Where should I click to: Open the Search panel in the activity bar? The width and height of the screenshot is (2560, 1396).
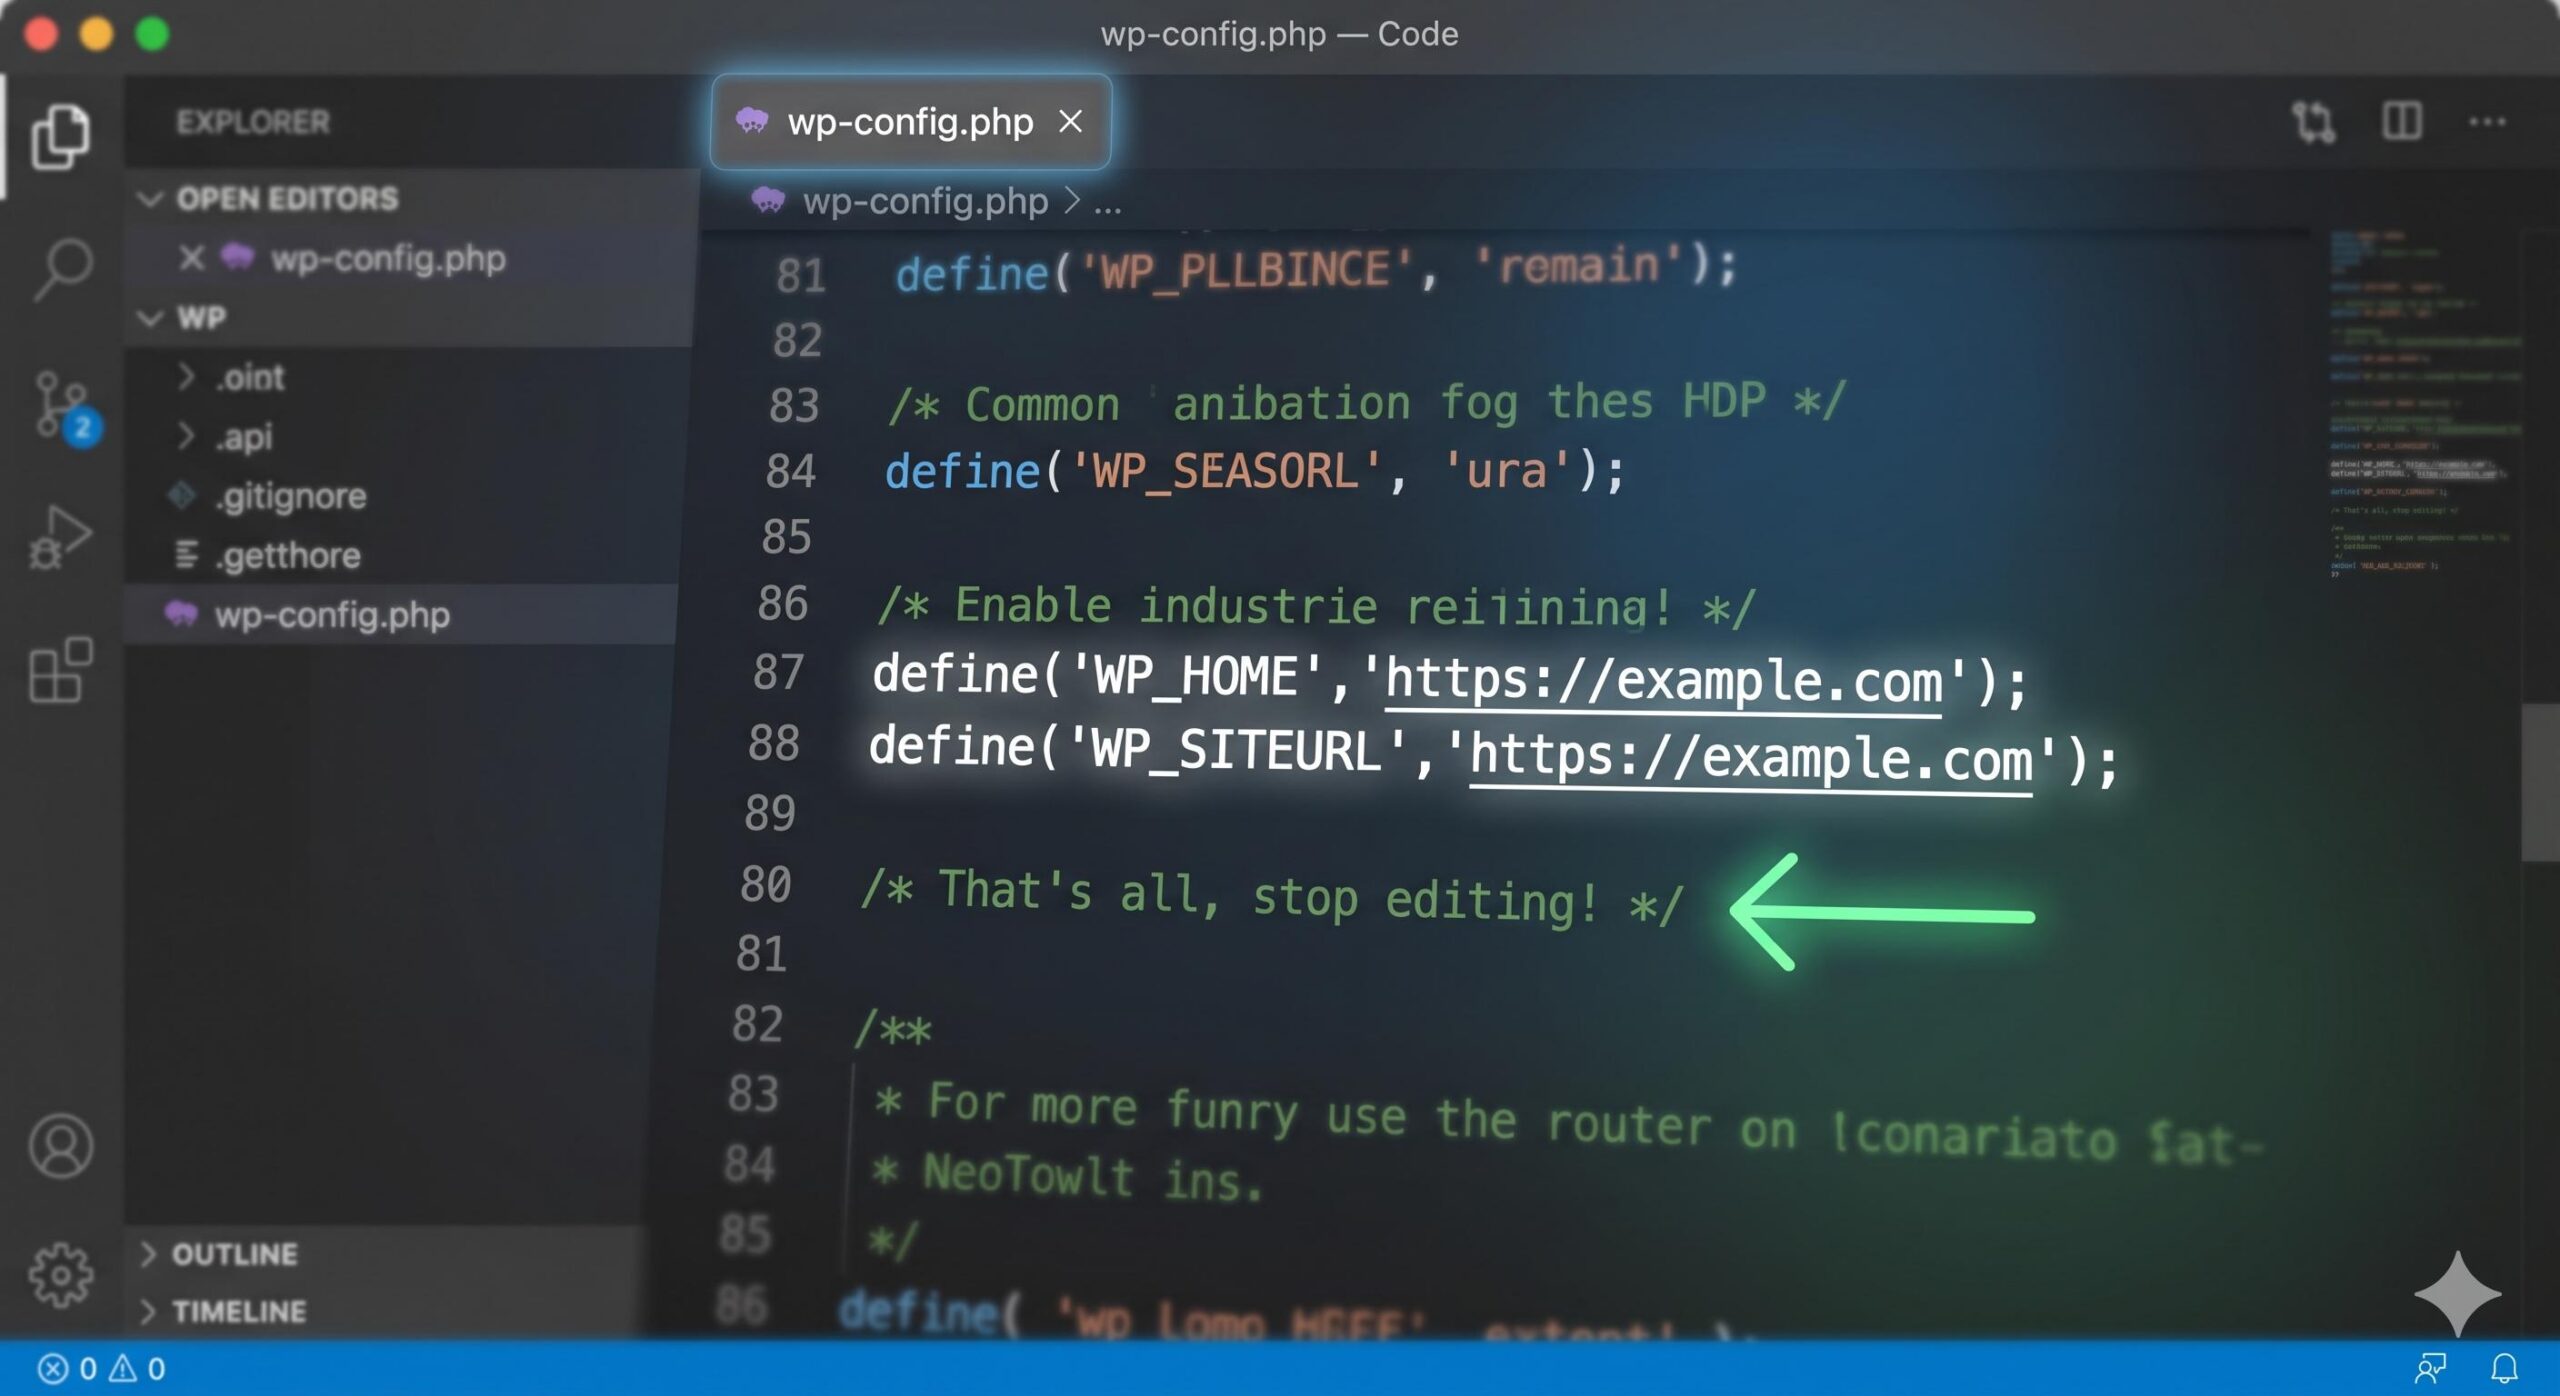click(62, 265)
